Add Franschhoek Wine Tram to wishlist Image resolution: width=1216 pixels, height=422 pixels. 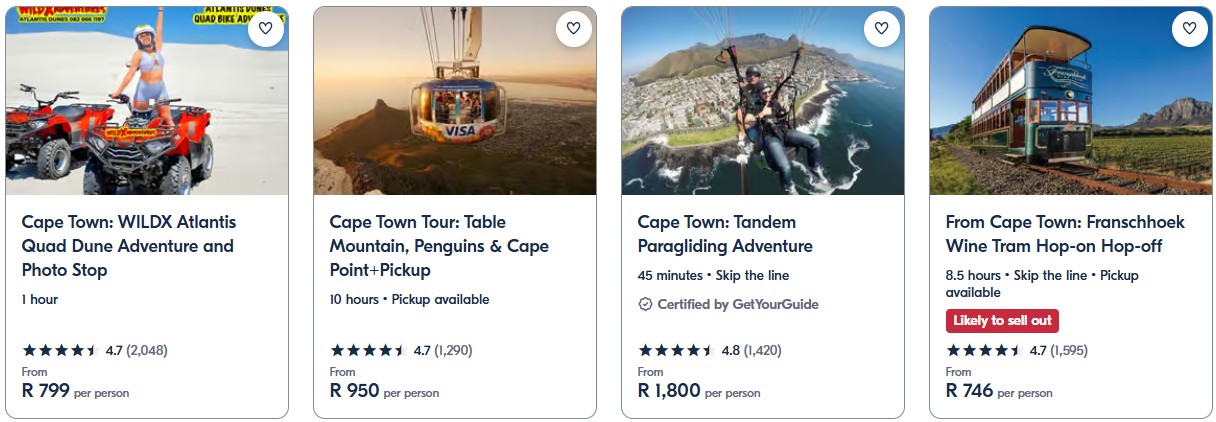click(1189, 28)
